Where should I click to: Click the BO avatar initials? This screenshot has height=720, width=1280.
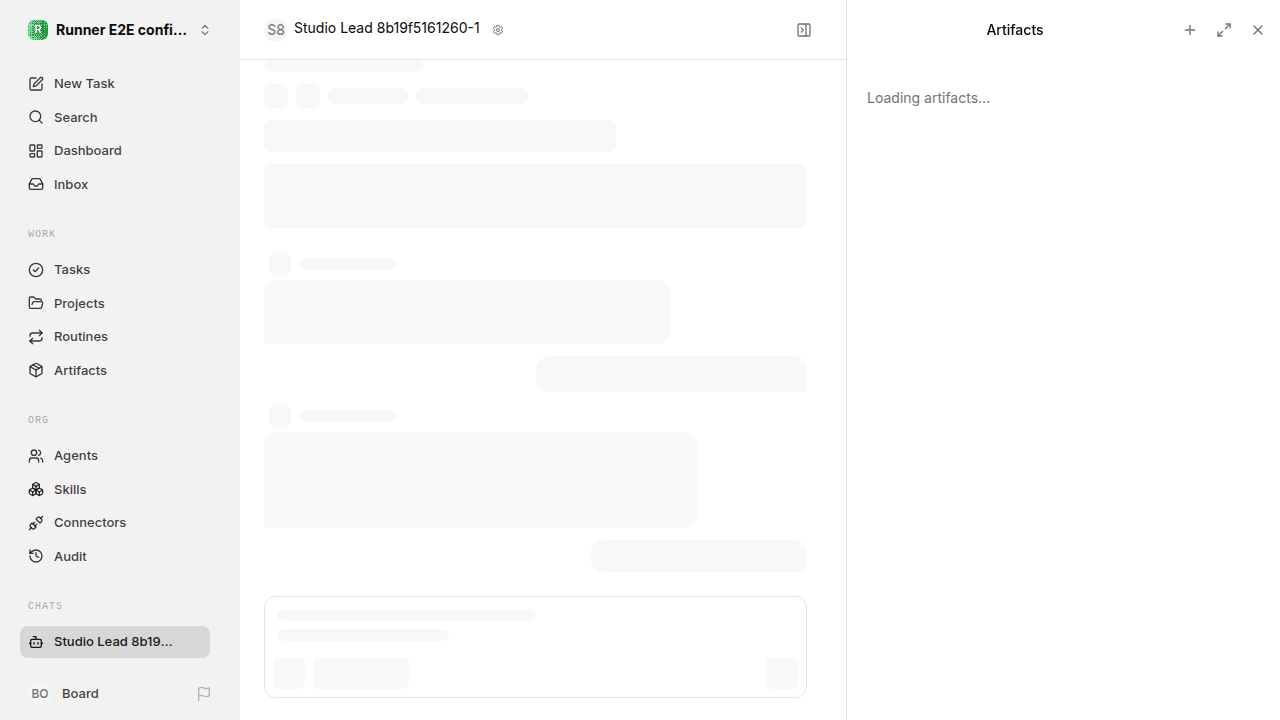click(40, 694)
